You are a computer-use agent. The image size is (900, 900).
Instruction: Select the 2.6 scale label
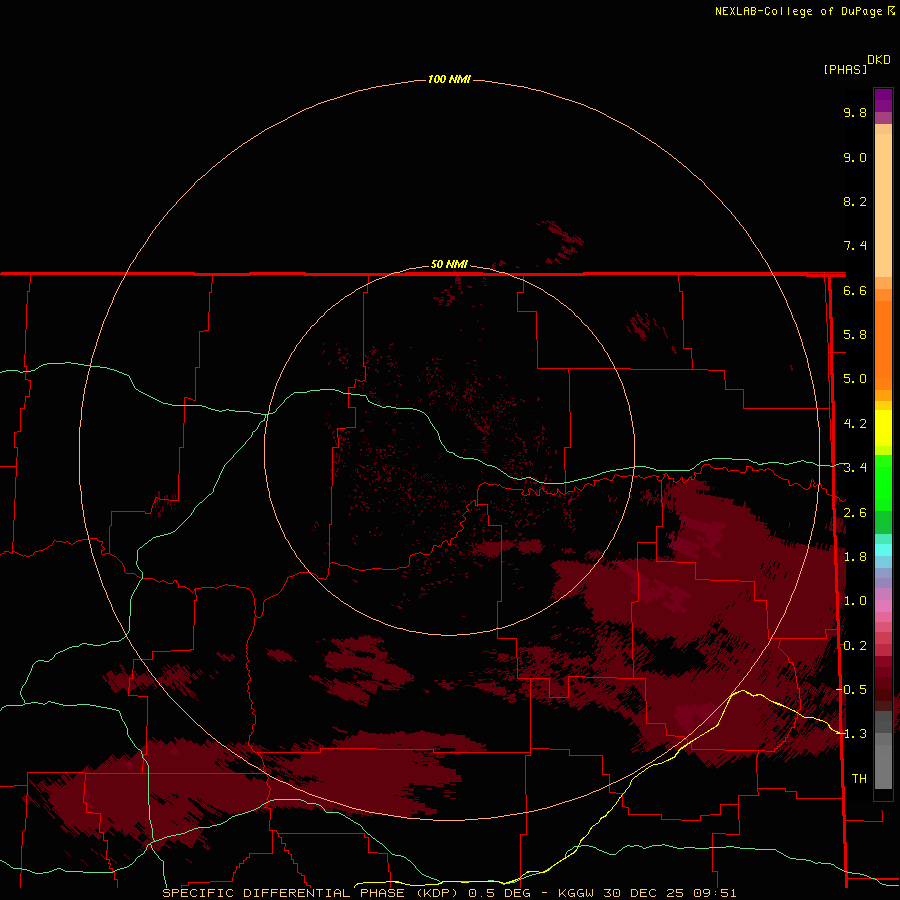pyautogui.click(x=855, y=513)
